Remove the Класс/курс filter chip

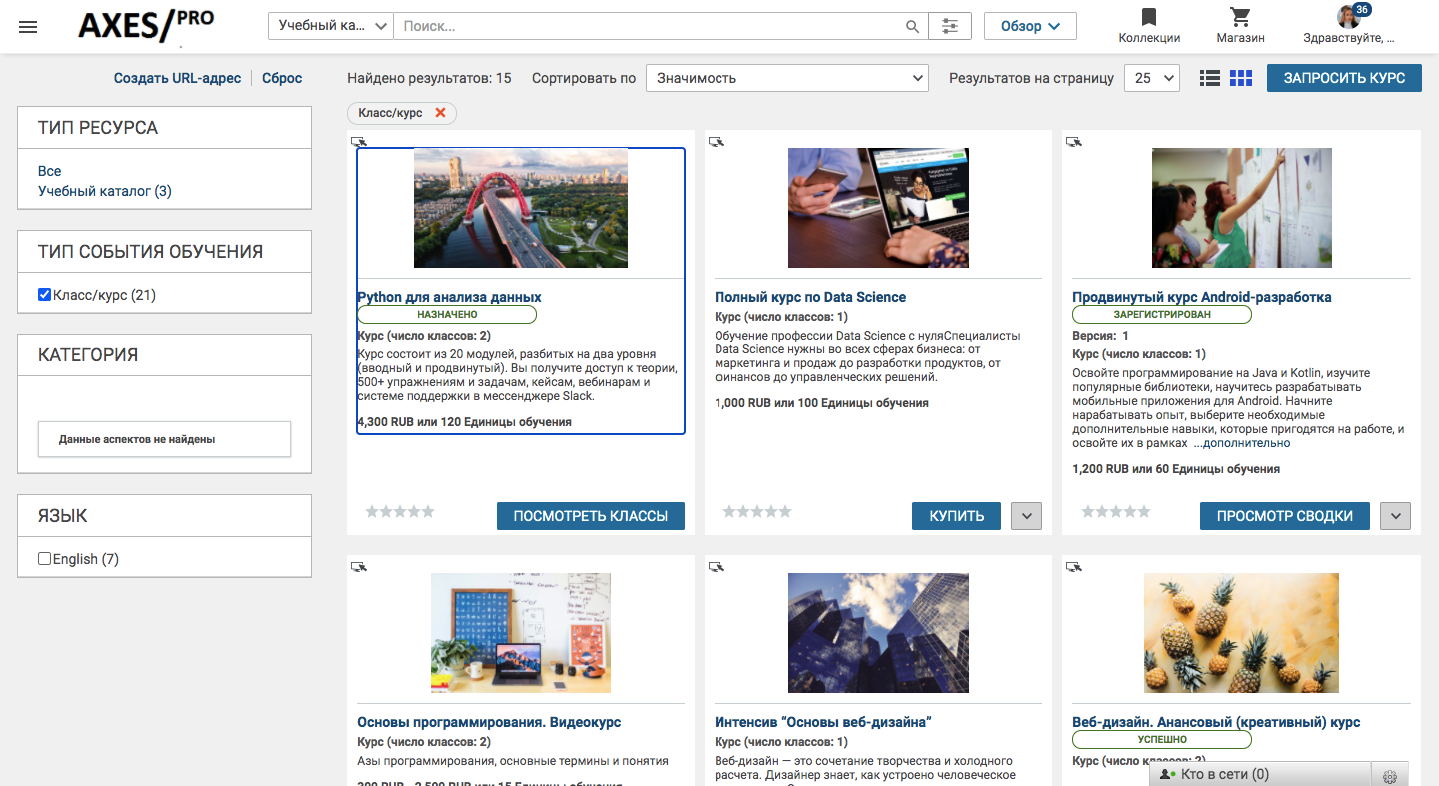[440, 113]
